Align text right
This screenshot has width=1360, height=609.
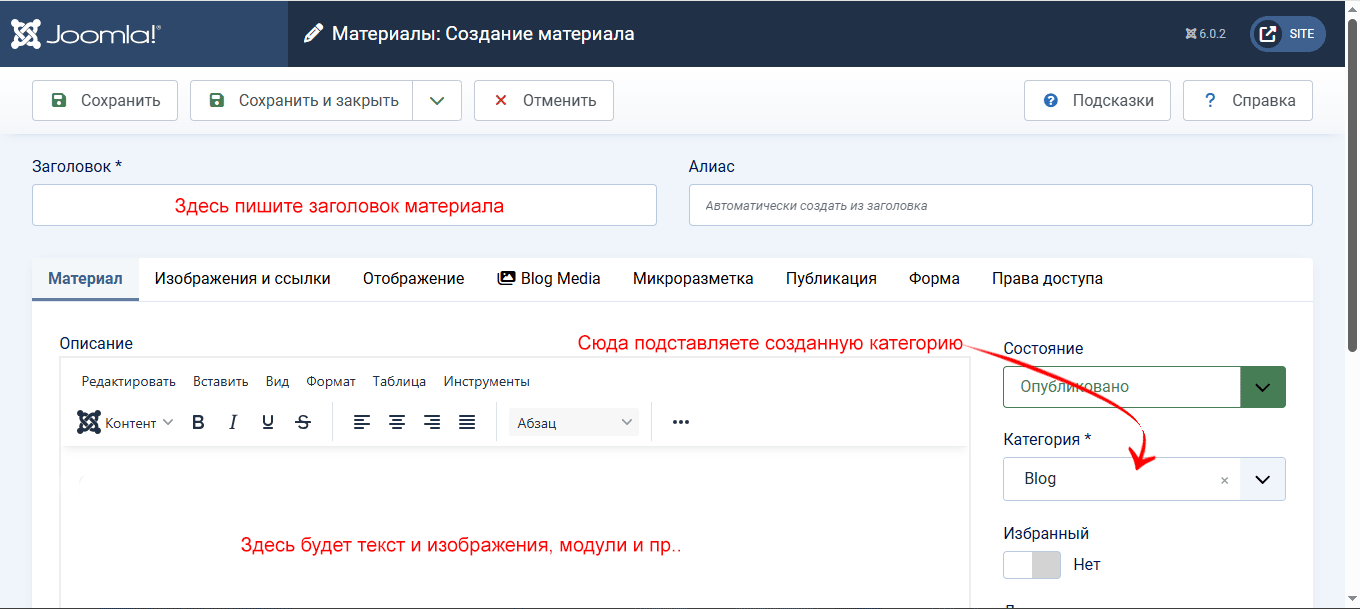coord(432,422)
